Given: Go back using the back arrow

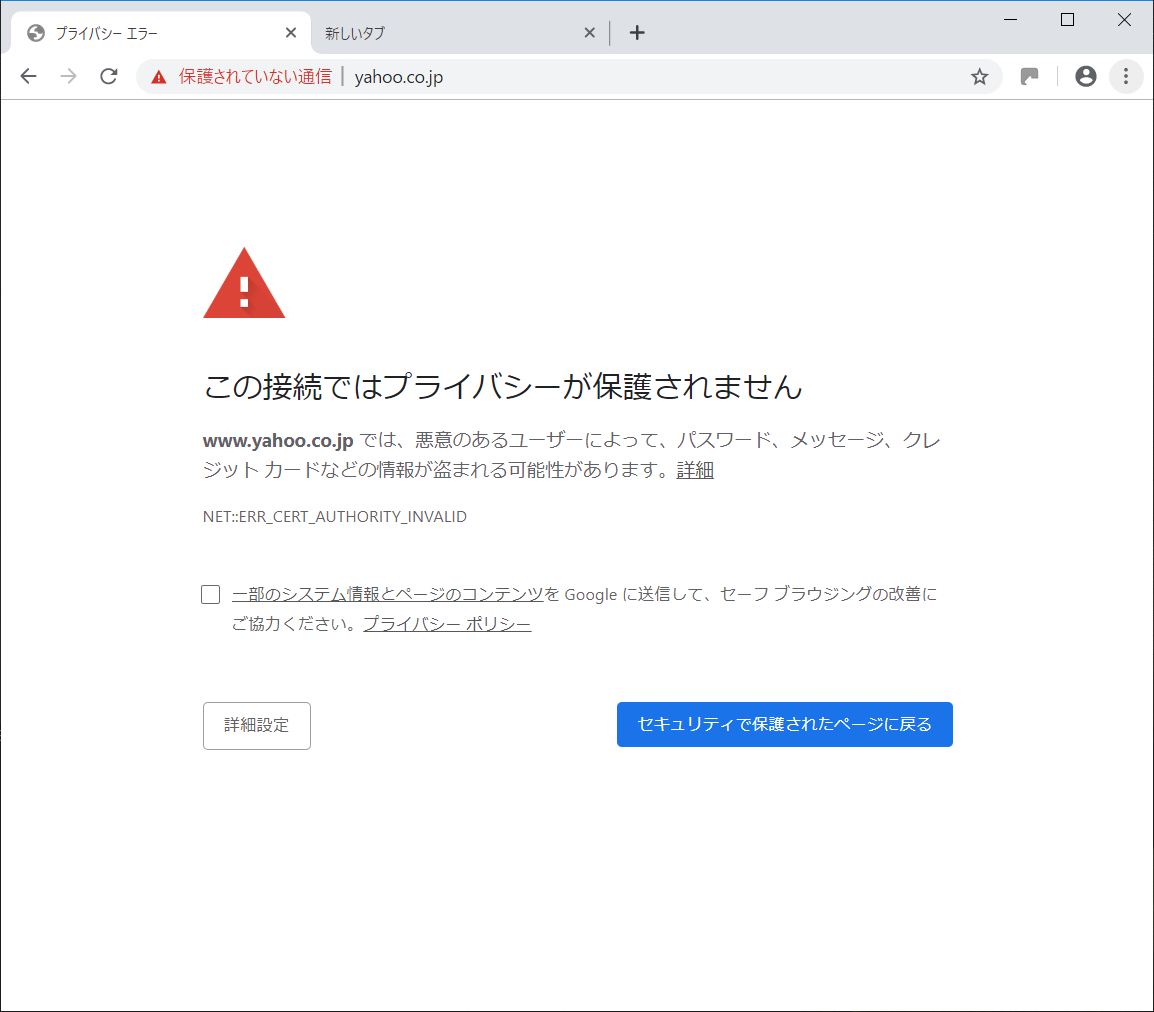Looking at the screenshot, I should [29, 77].
